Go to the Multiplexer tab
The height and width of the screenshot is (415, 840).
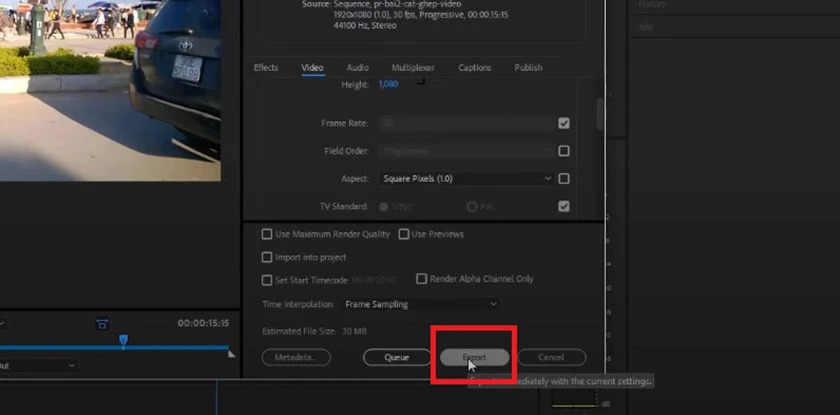click(x=412, y=67)
